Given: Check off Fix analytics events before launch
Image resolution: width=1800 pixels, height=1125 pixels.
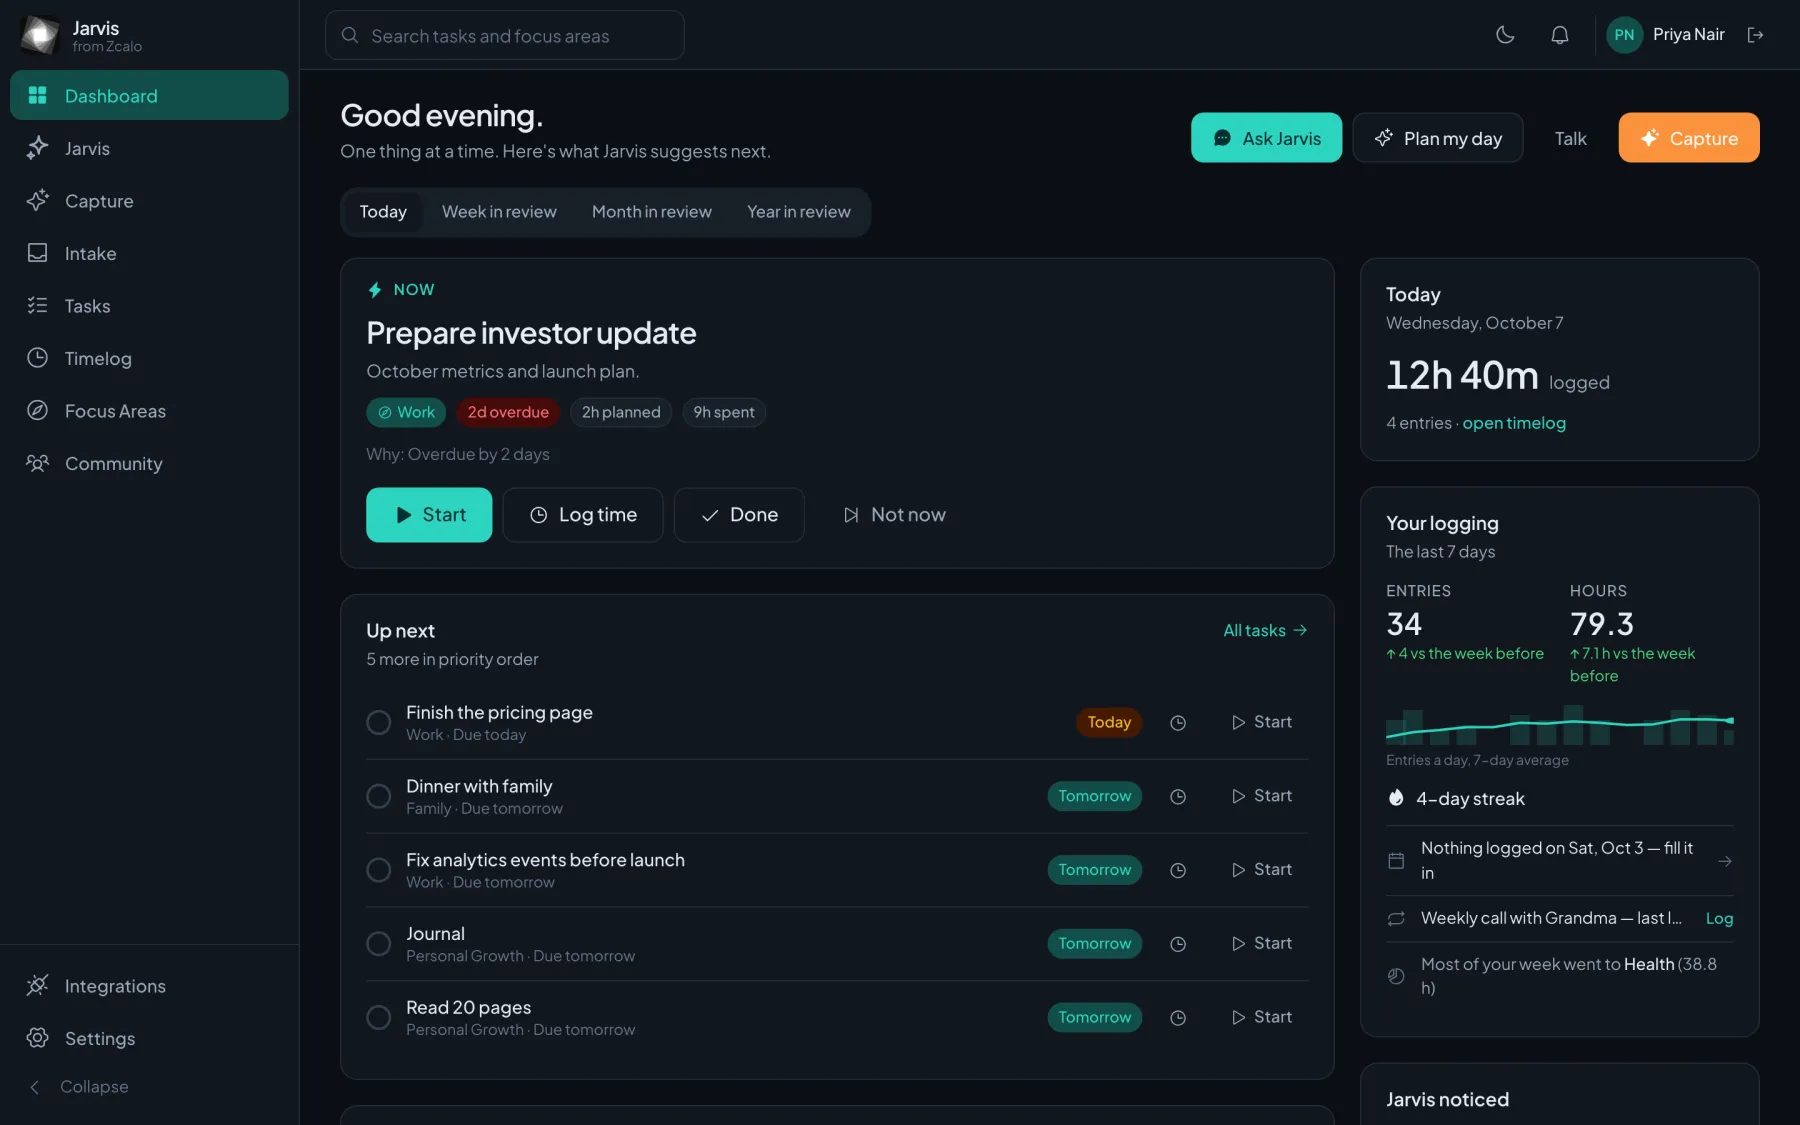Looking at the screenshot, I should pos(379,870).
